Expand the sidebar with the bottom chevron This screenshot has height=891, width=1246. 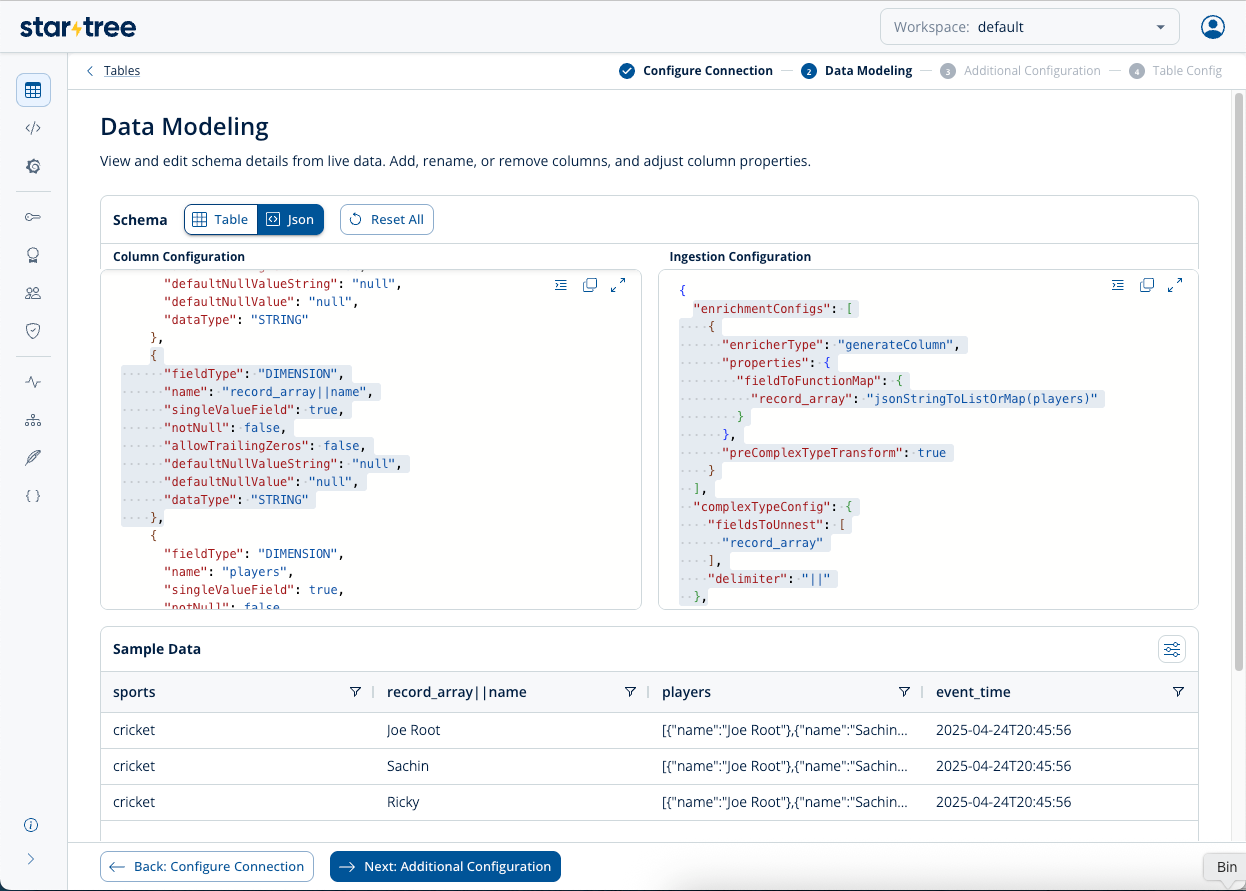(x=32, y=858)
